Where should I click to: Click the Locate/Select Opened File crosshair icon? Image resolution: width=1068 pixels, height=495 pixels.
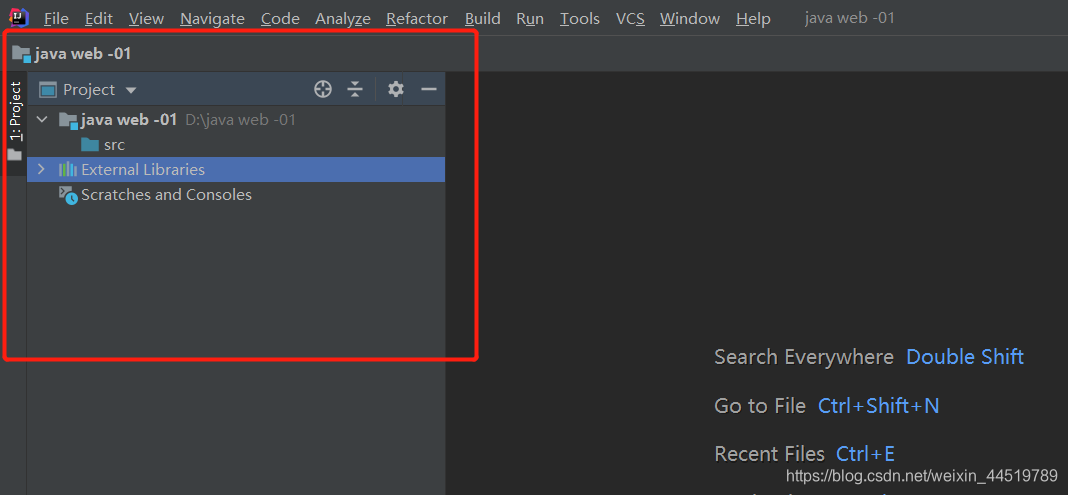[323, 89]
